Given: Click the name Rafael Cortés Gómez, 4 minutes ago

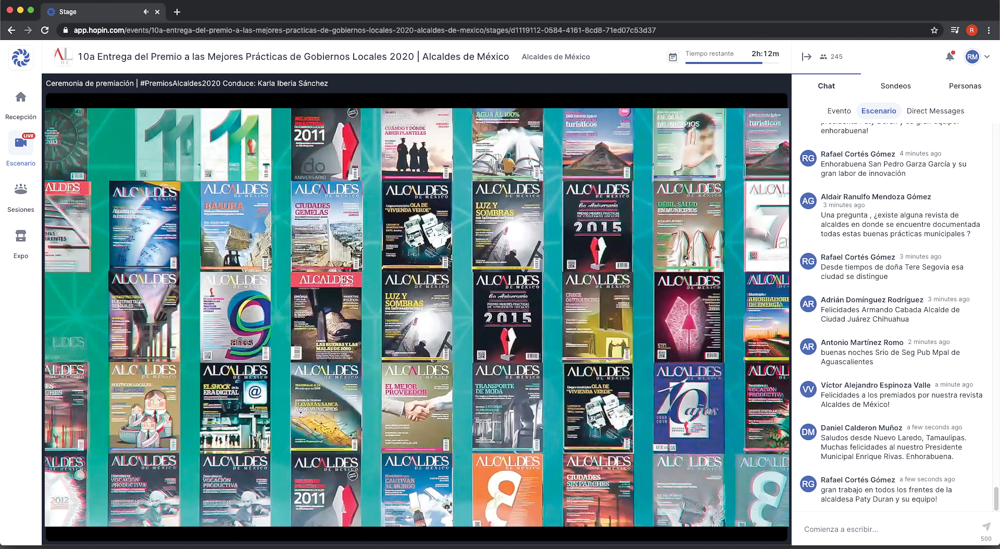Looking at the screenshot, I should tap(857, 154).
